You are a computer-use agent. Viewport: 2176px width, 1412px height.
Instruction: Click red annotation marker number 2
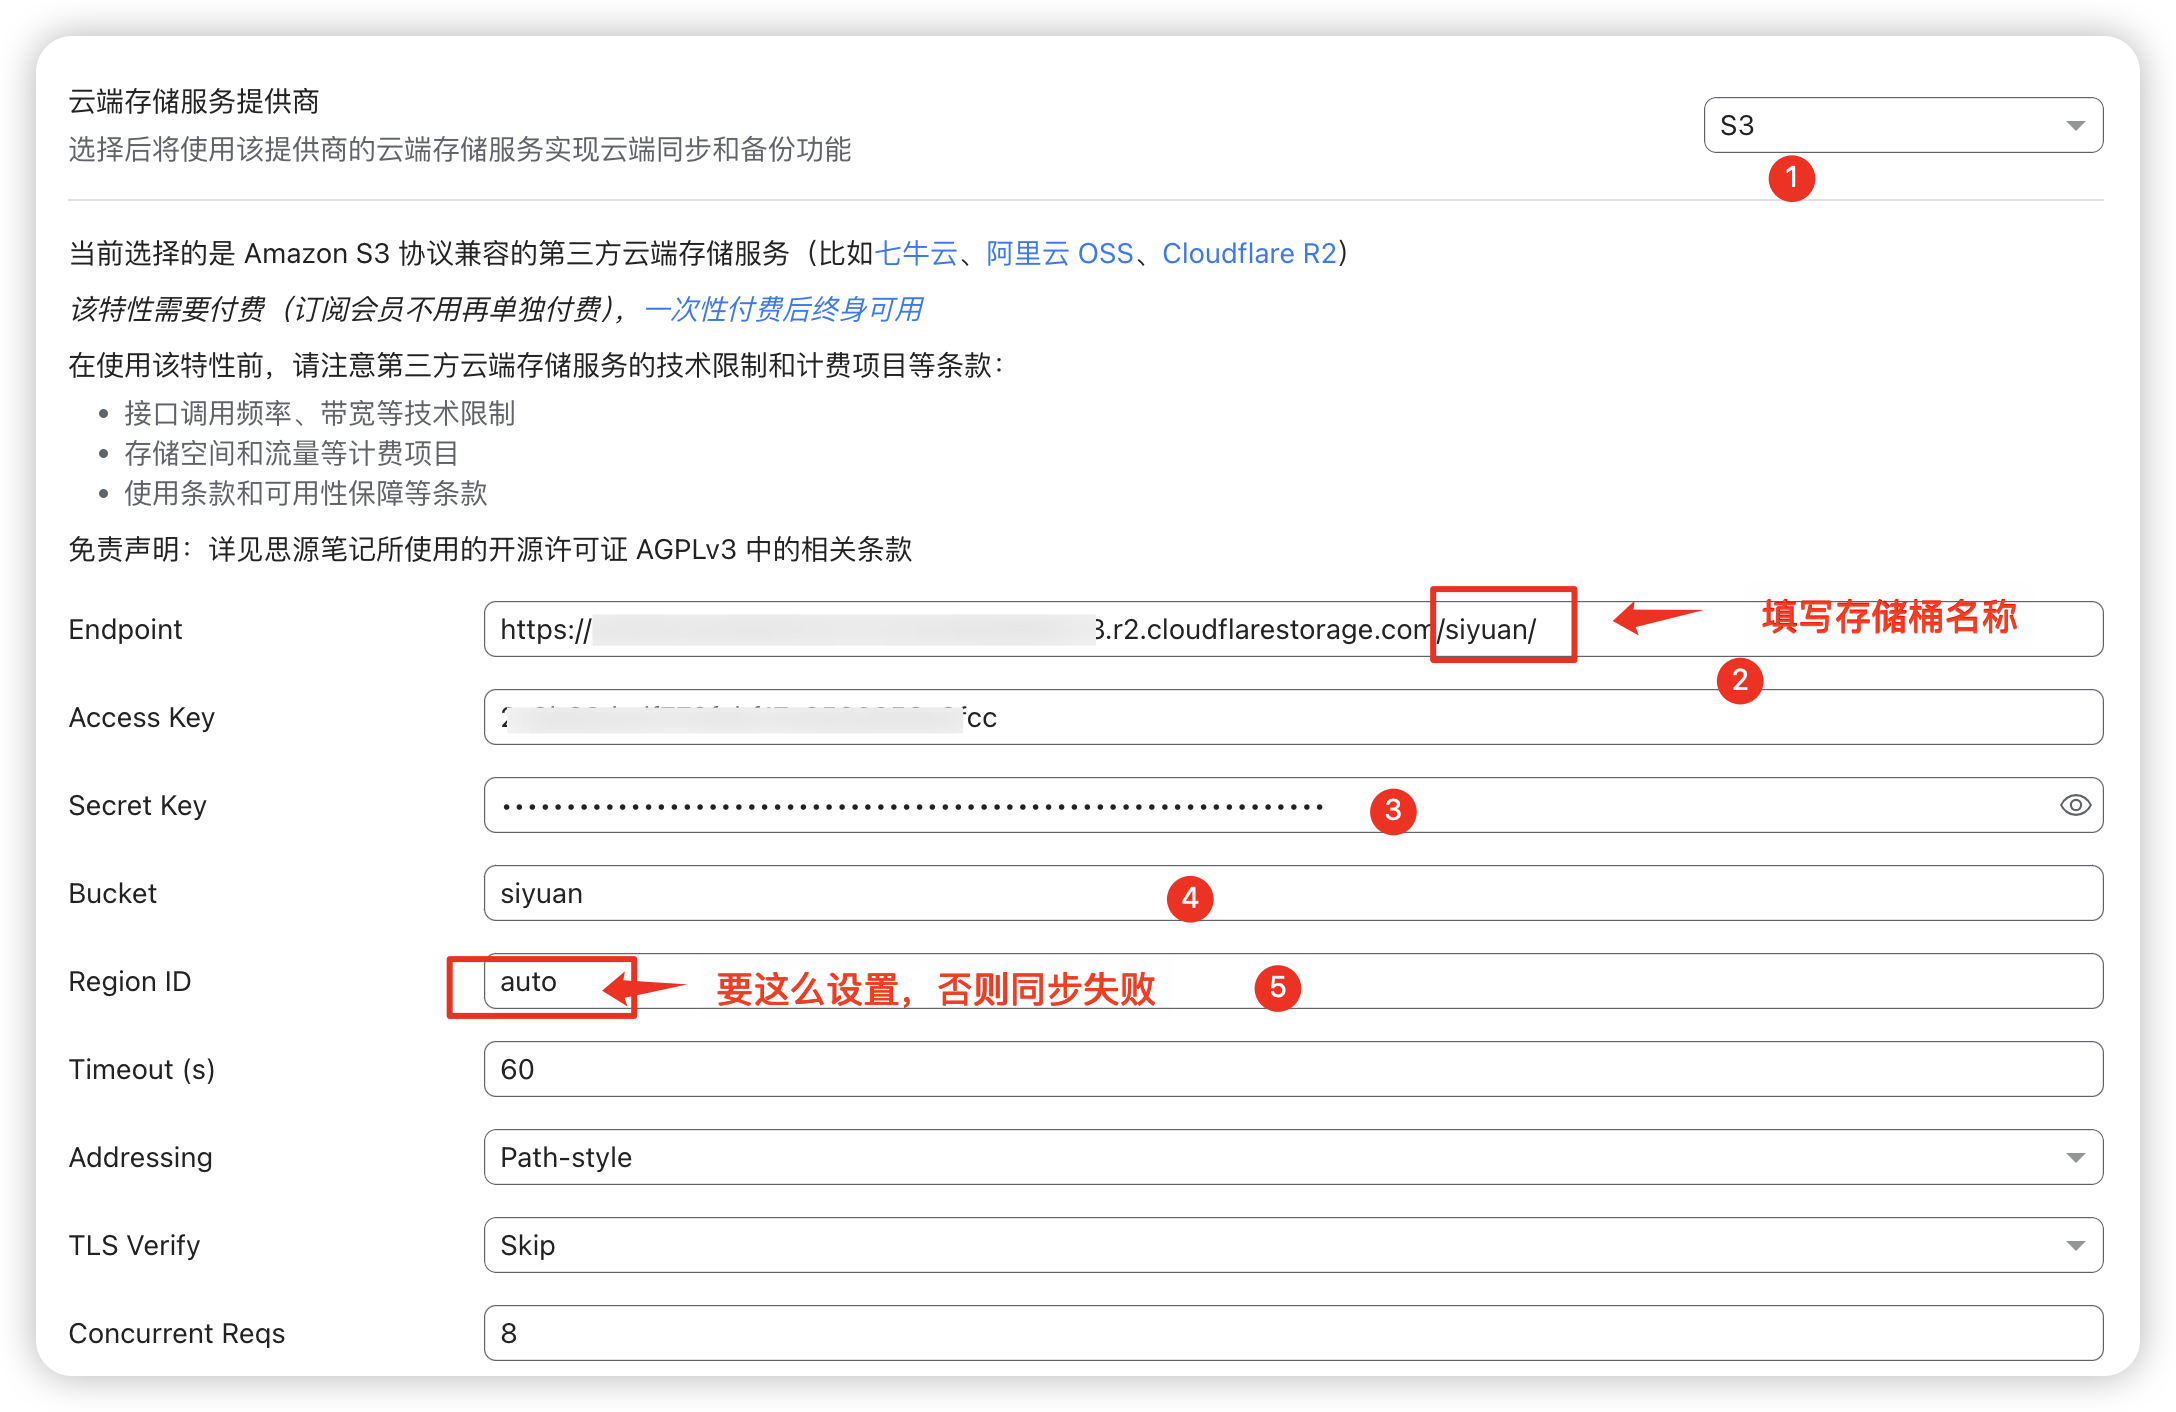tap(1739, 681)
